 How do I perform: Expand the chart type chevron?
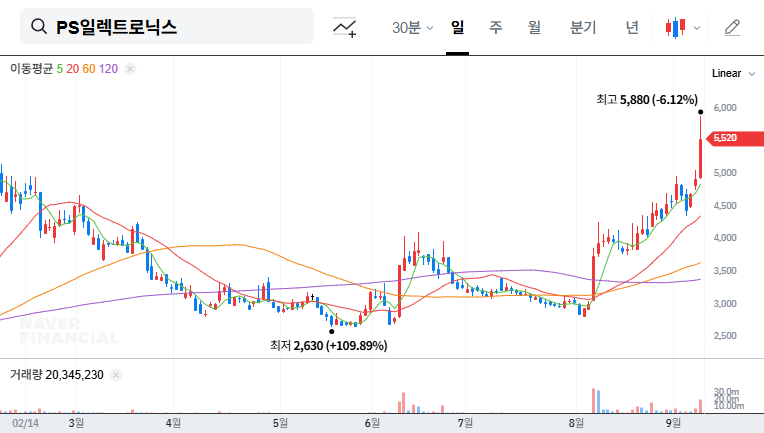point(697,28)
